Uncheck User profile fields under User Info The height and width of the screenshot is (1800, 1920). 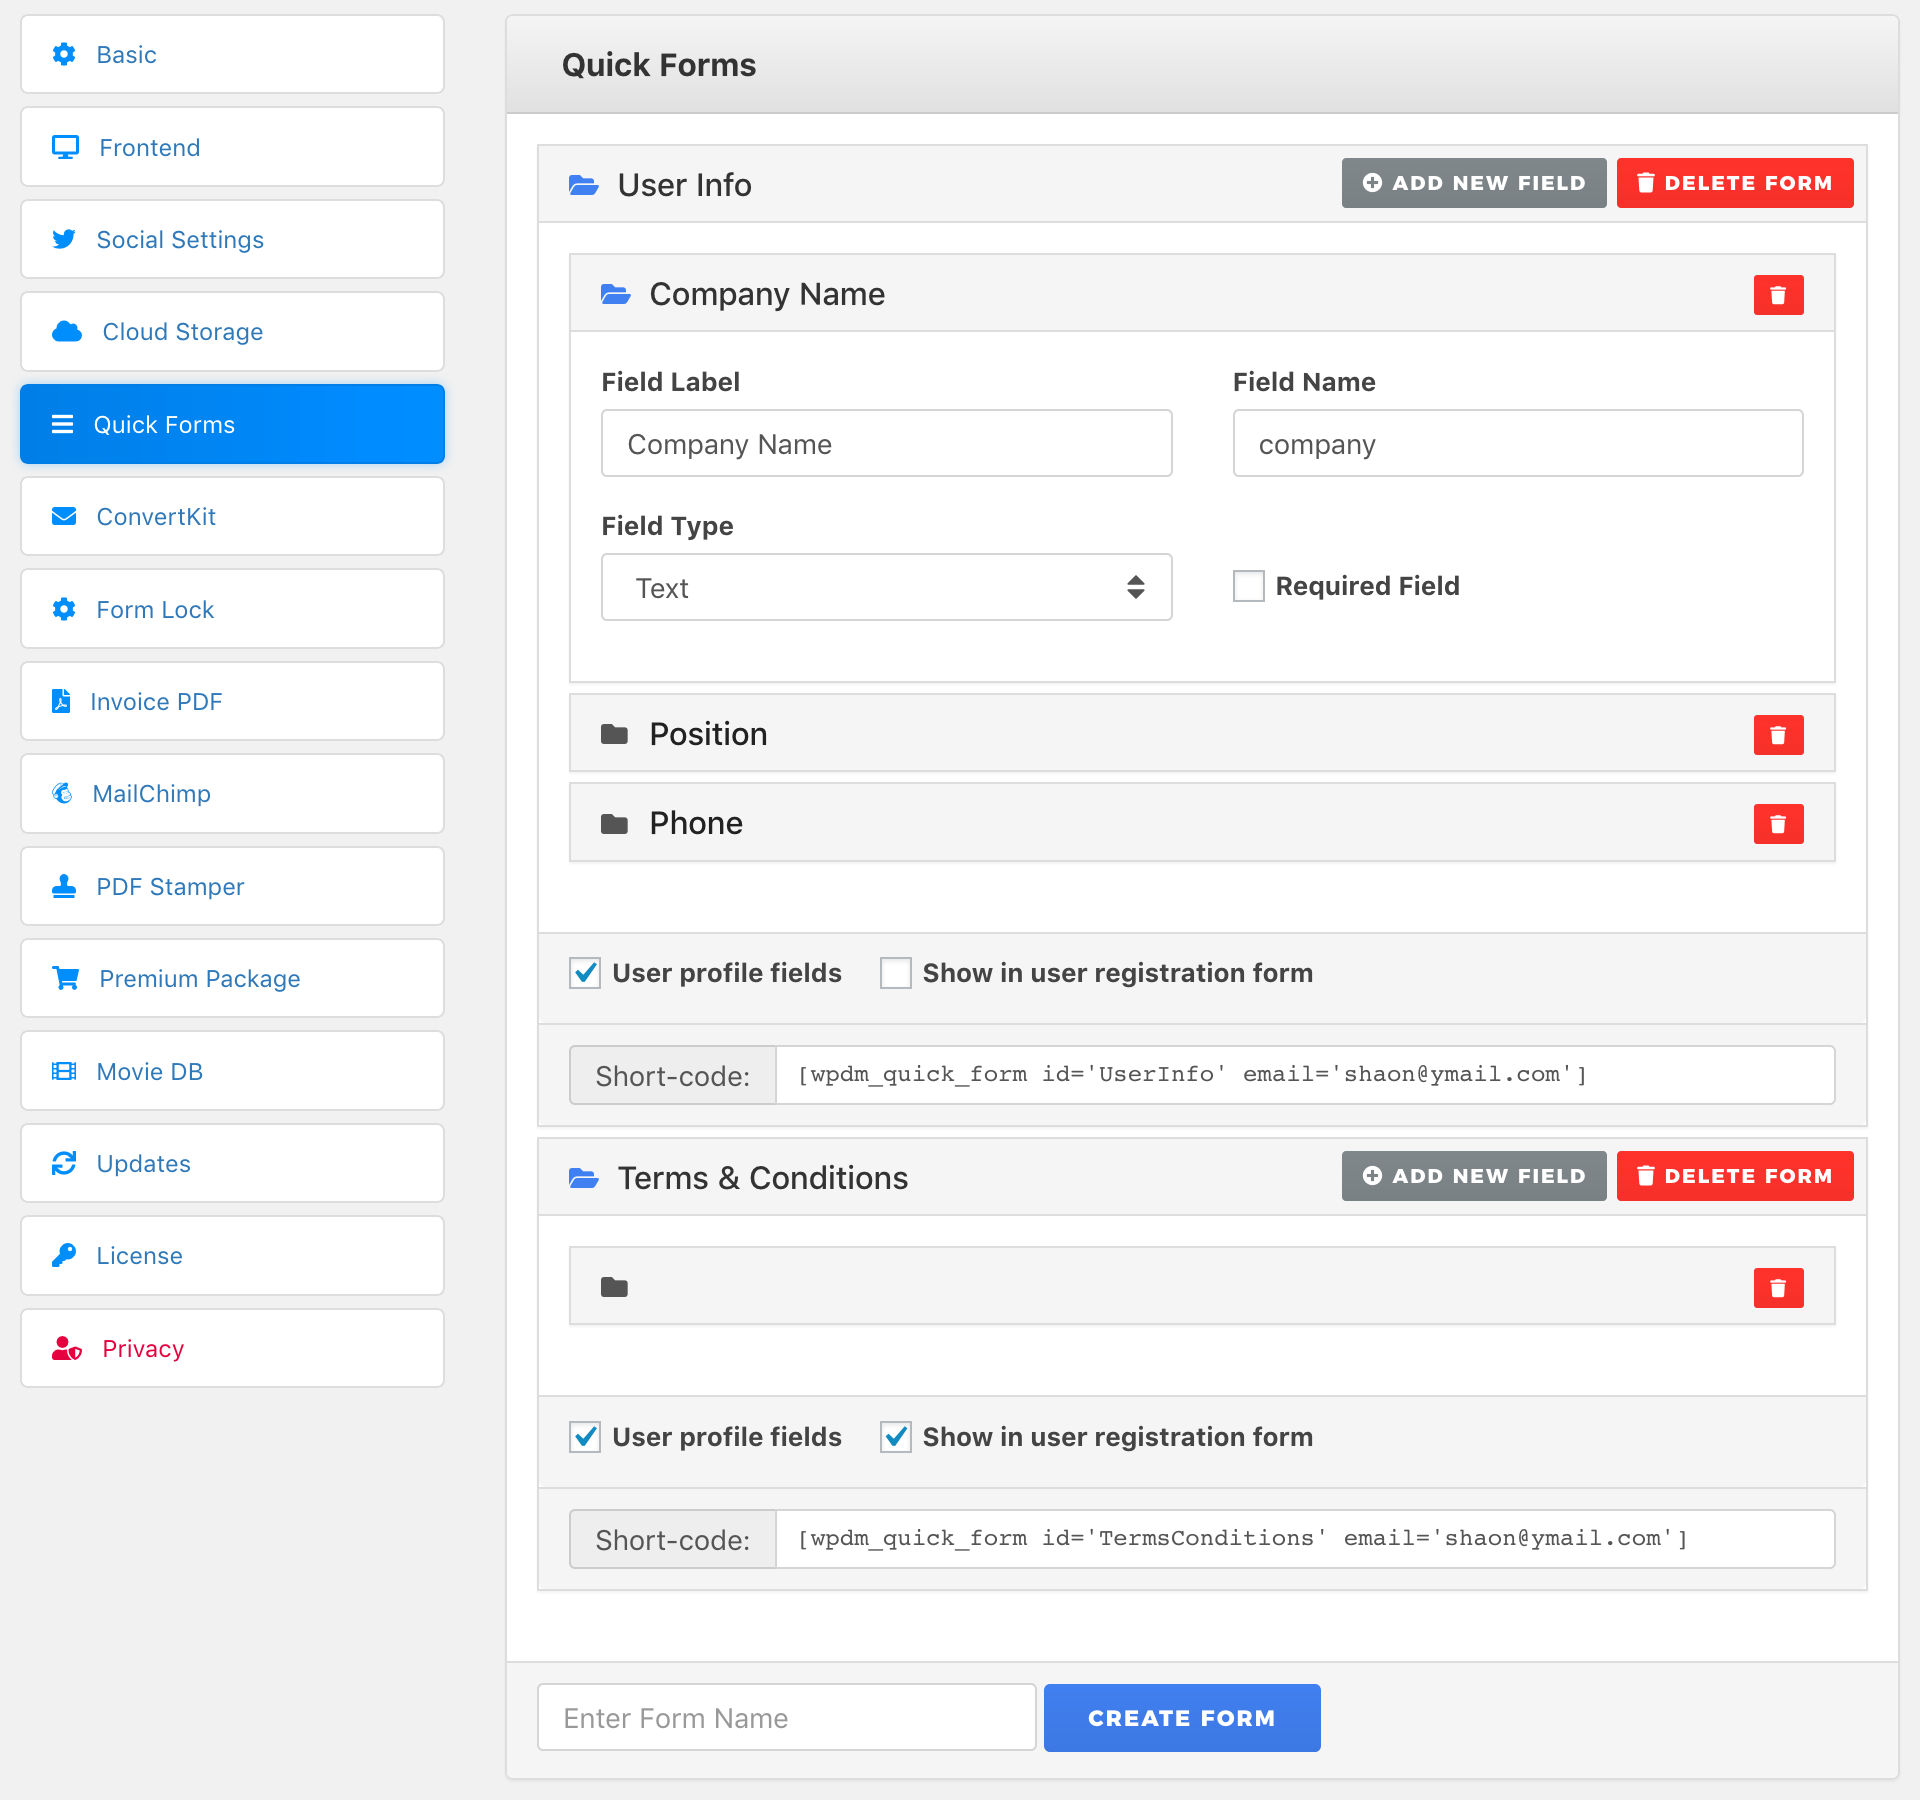(x=585, y=973)
